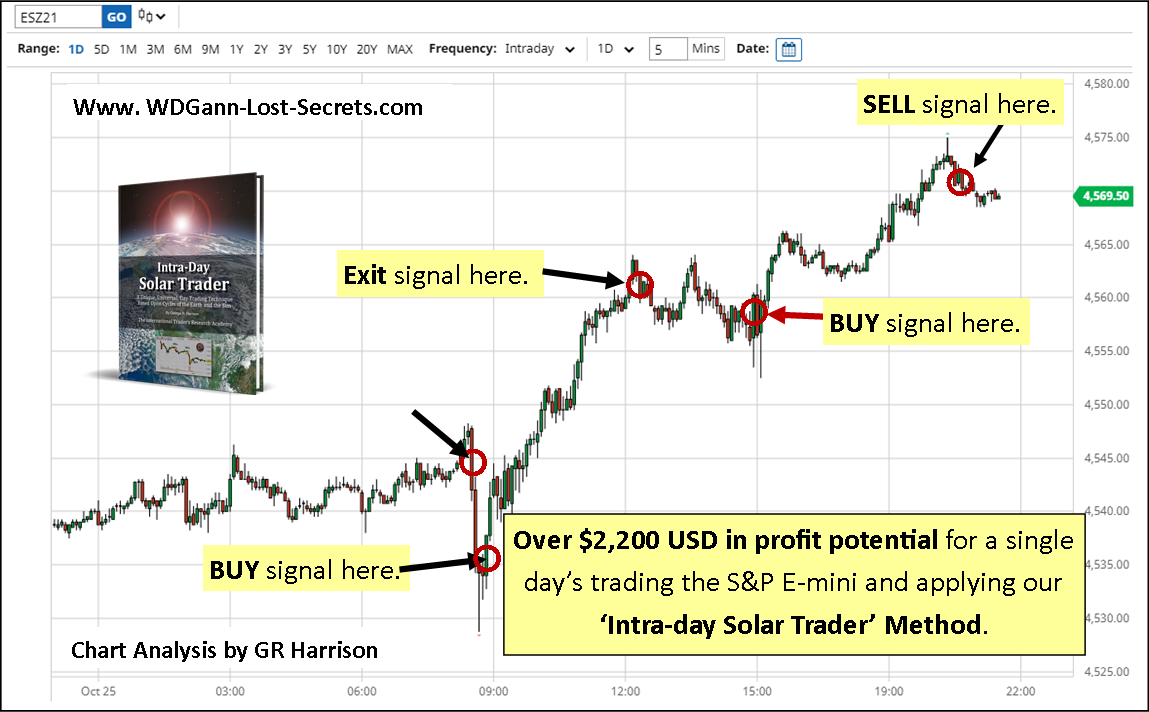Expand the 1D period dropdown

coord(615,49)
